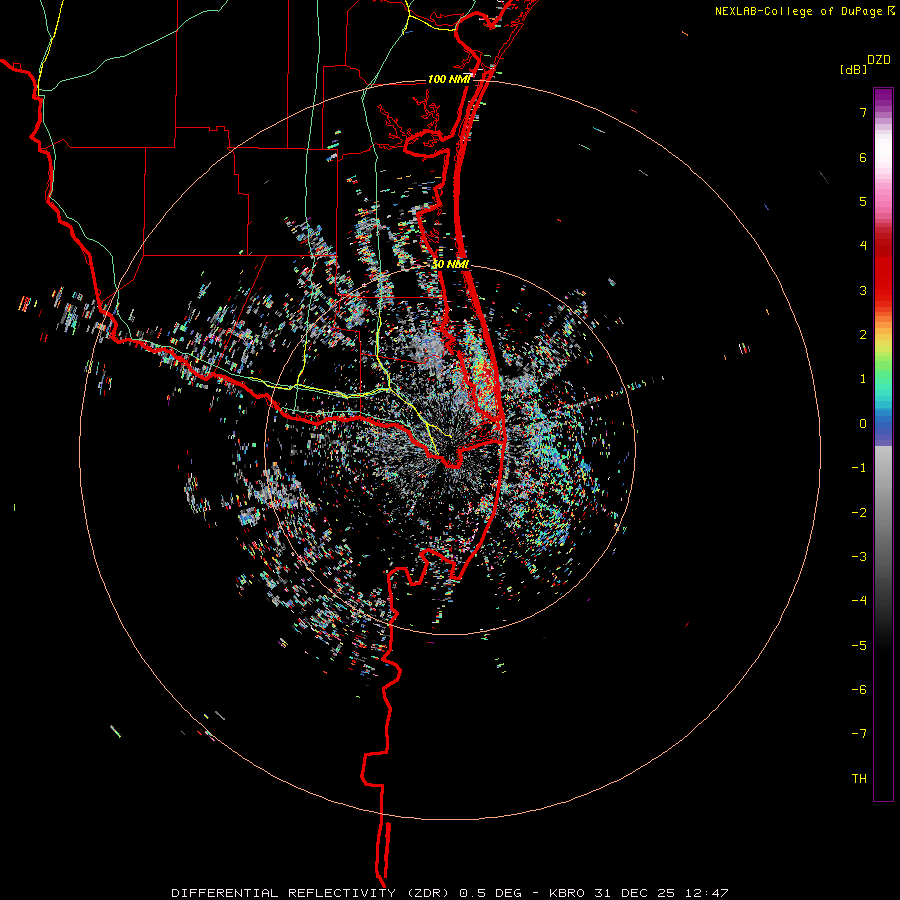Screen dimensions: 900x900
Task: Click the 1 value on color scale
Action: coord(863,379)
